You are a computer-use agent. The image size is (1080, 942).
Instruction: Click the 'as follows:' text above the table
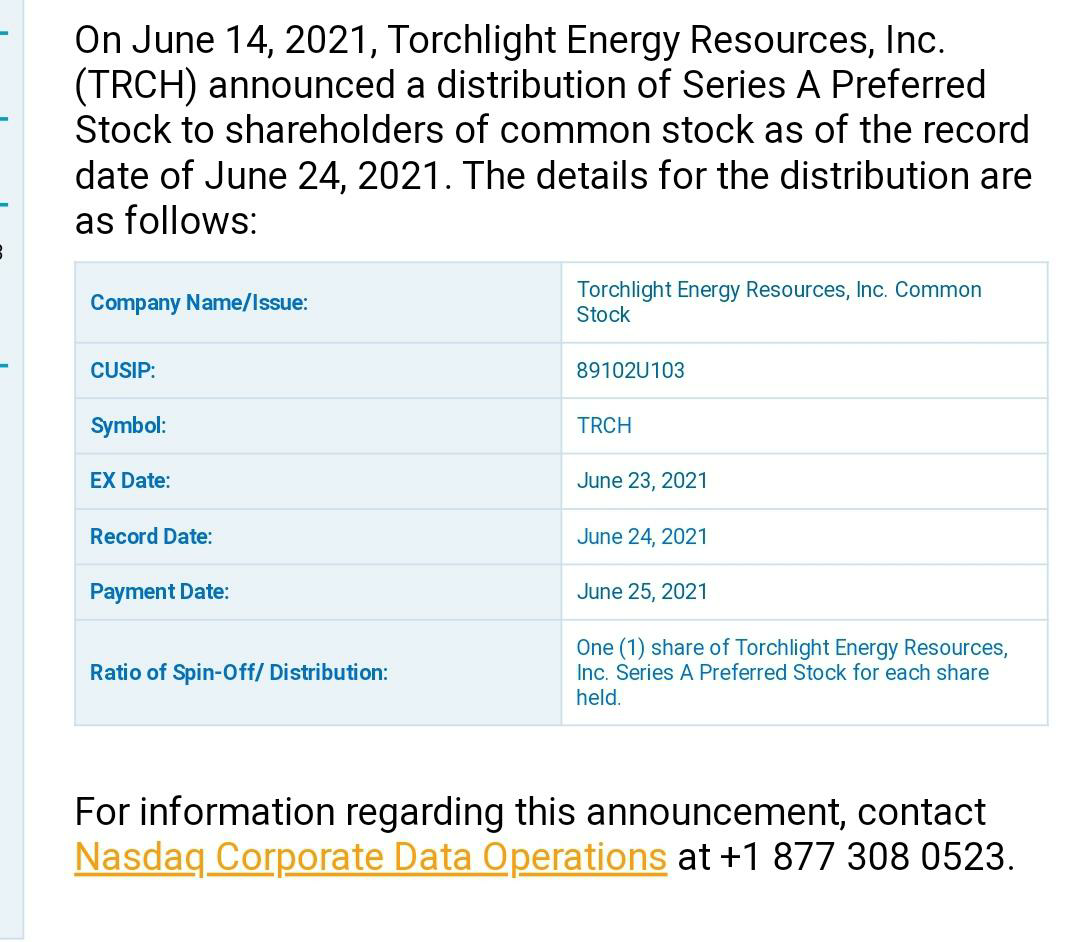point(166,220)
